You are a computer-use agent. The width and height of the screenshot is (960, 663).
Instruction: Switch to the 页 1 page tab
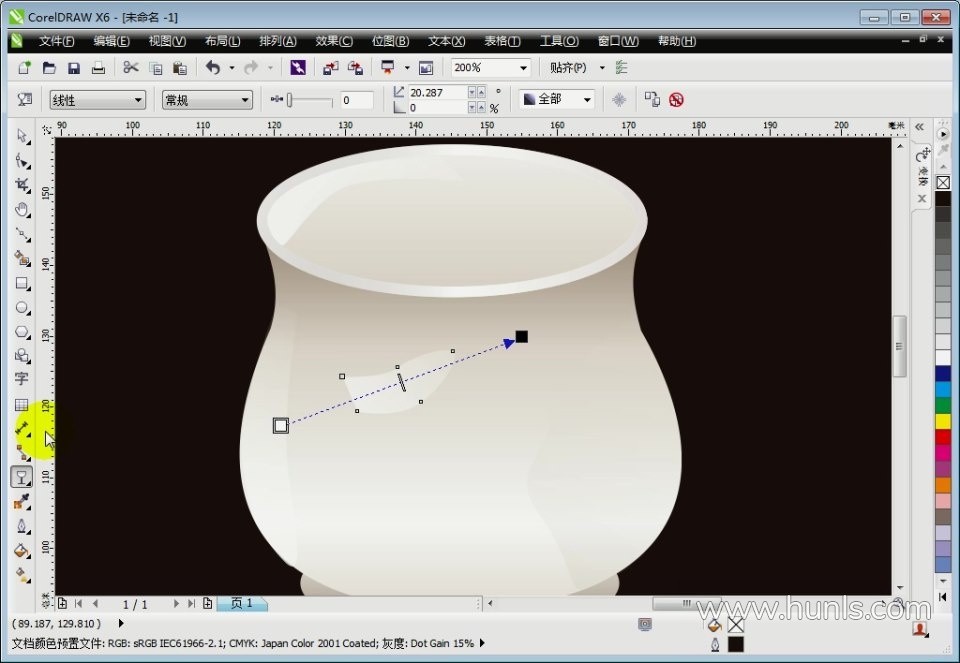pyautogui.click(x=242, y=604)
